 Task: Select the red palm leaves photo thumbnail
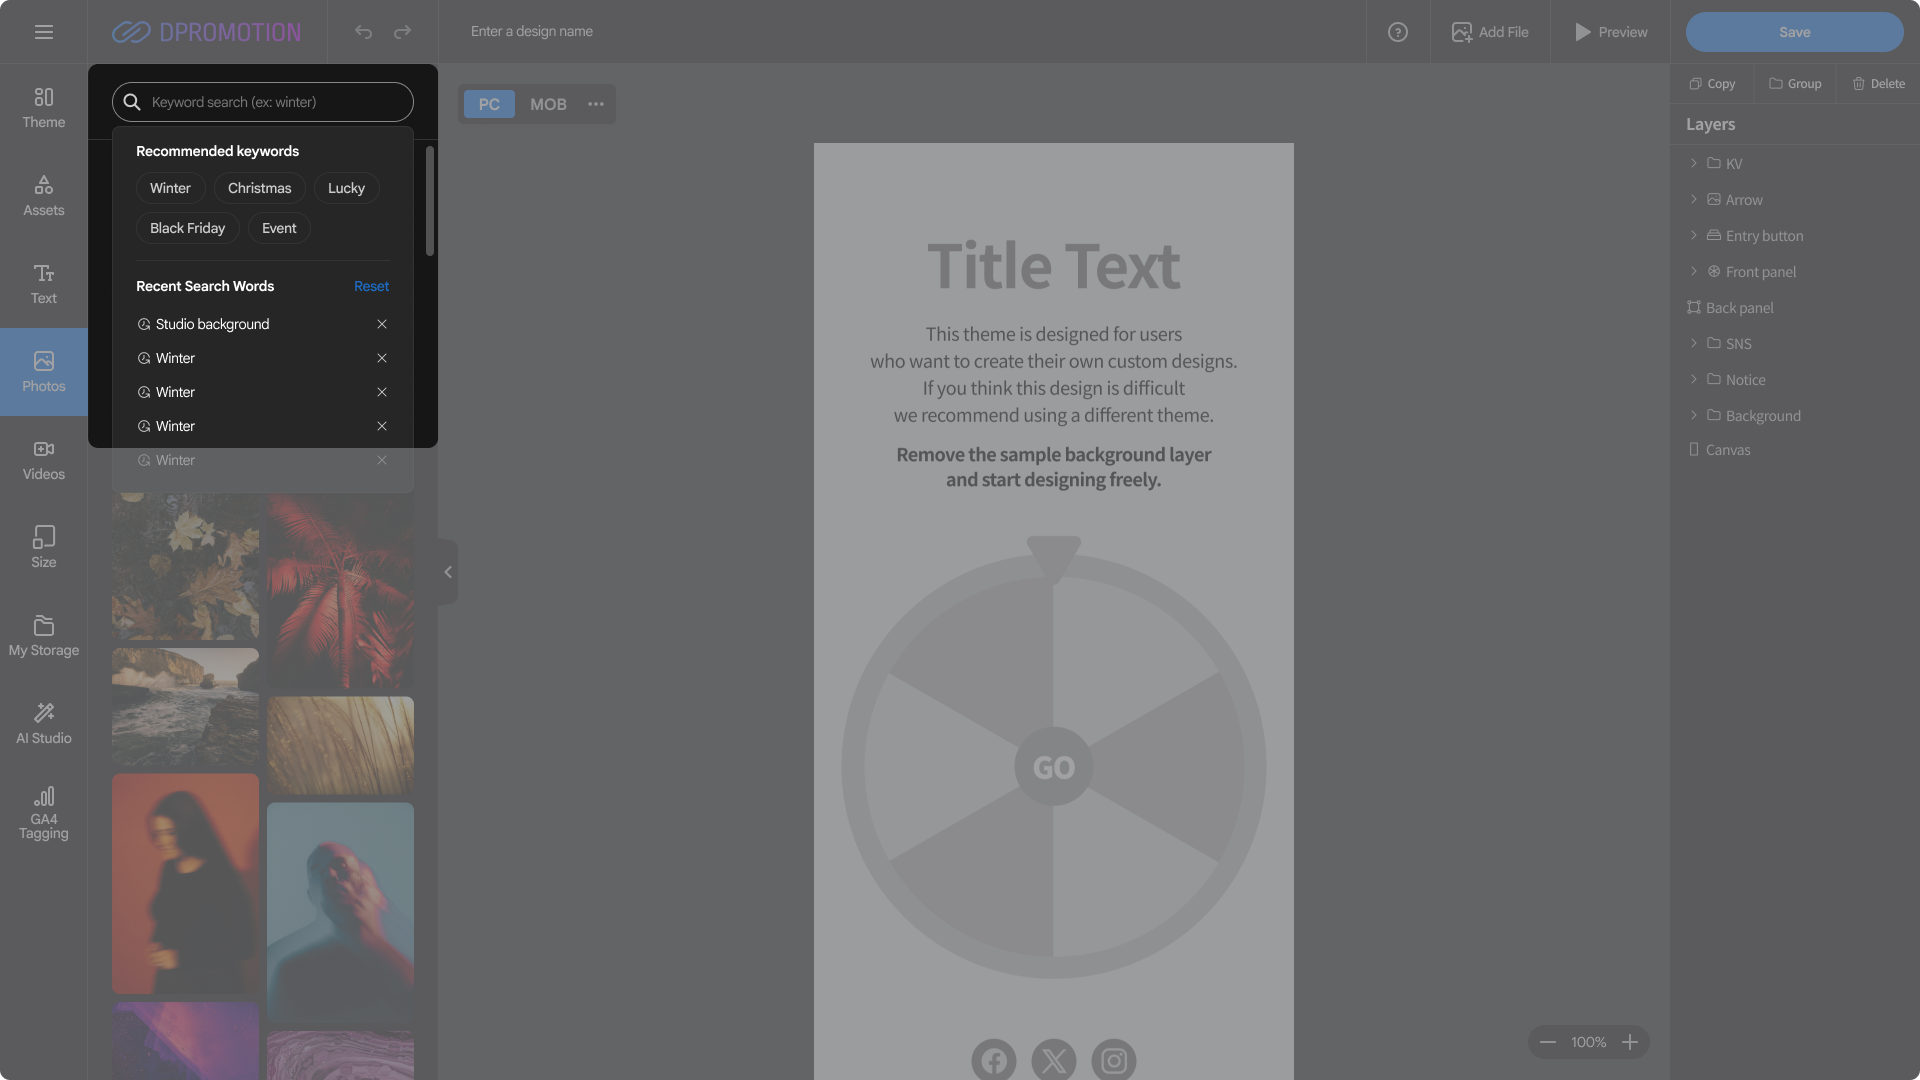coord(340,590)
